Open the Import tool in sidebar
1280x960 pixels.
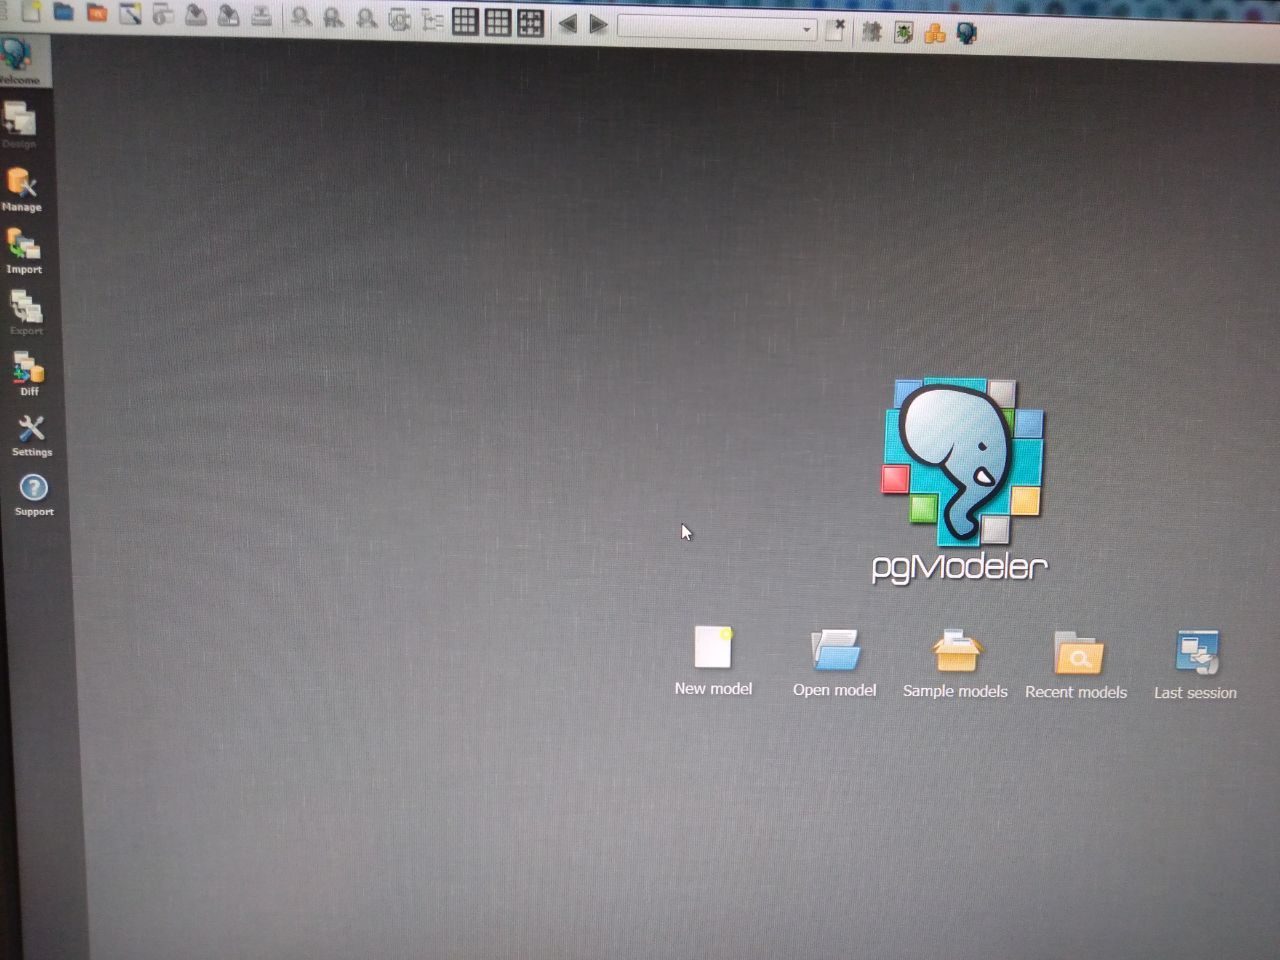pyautogui.click(x=24, y=251)
